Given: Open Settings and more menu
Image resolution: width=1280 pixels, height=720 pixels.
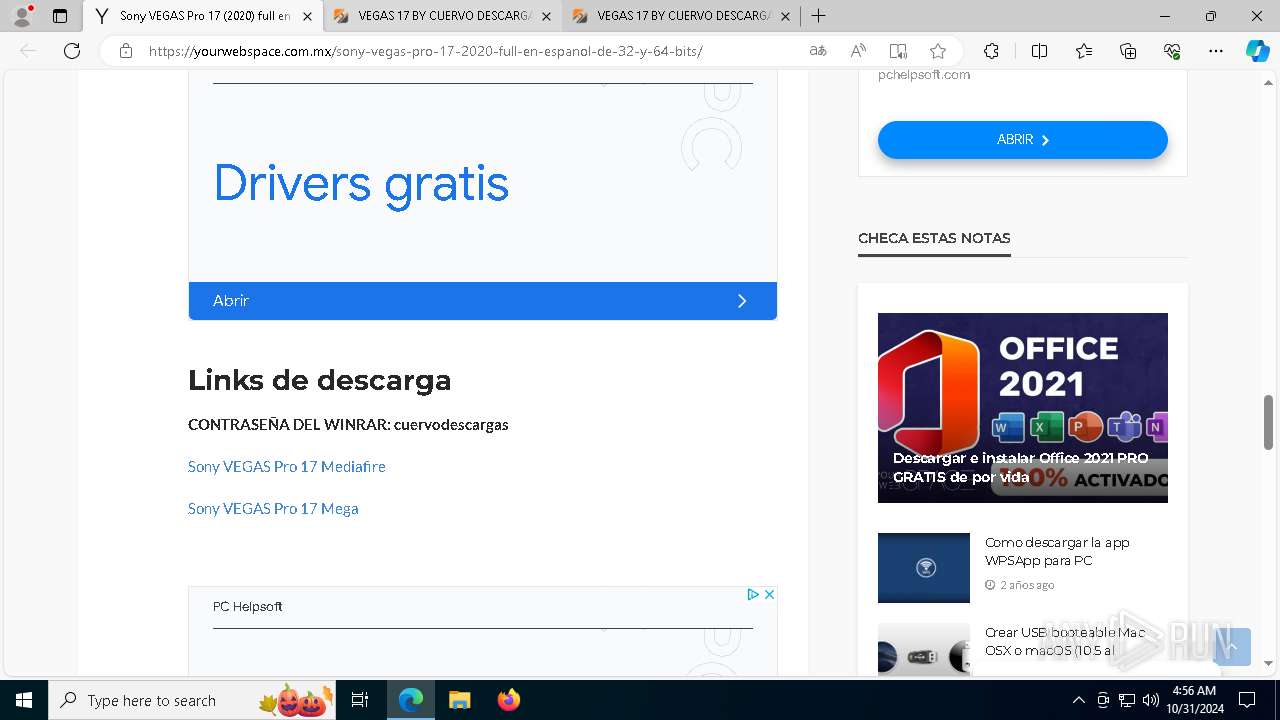Looking at the screenshot, I should pos(1216,51).
